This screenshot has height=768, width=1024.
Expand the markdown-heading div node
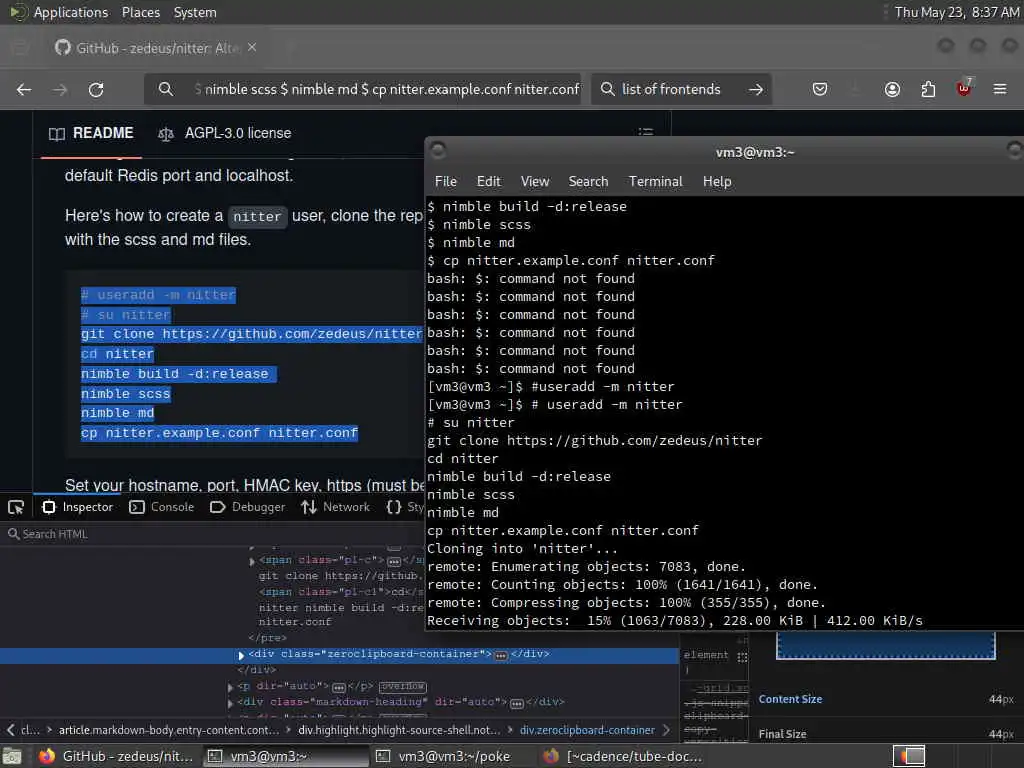(x=231, y=703)
